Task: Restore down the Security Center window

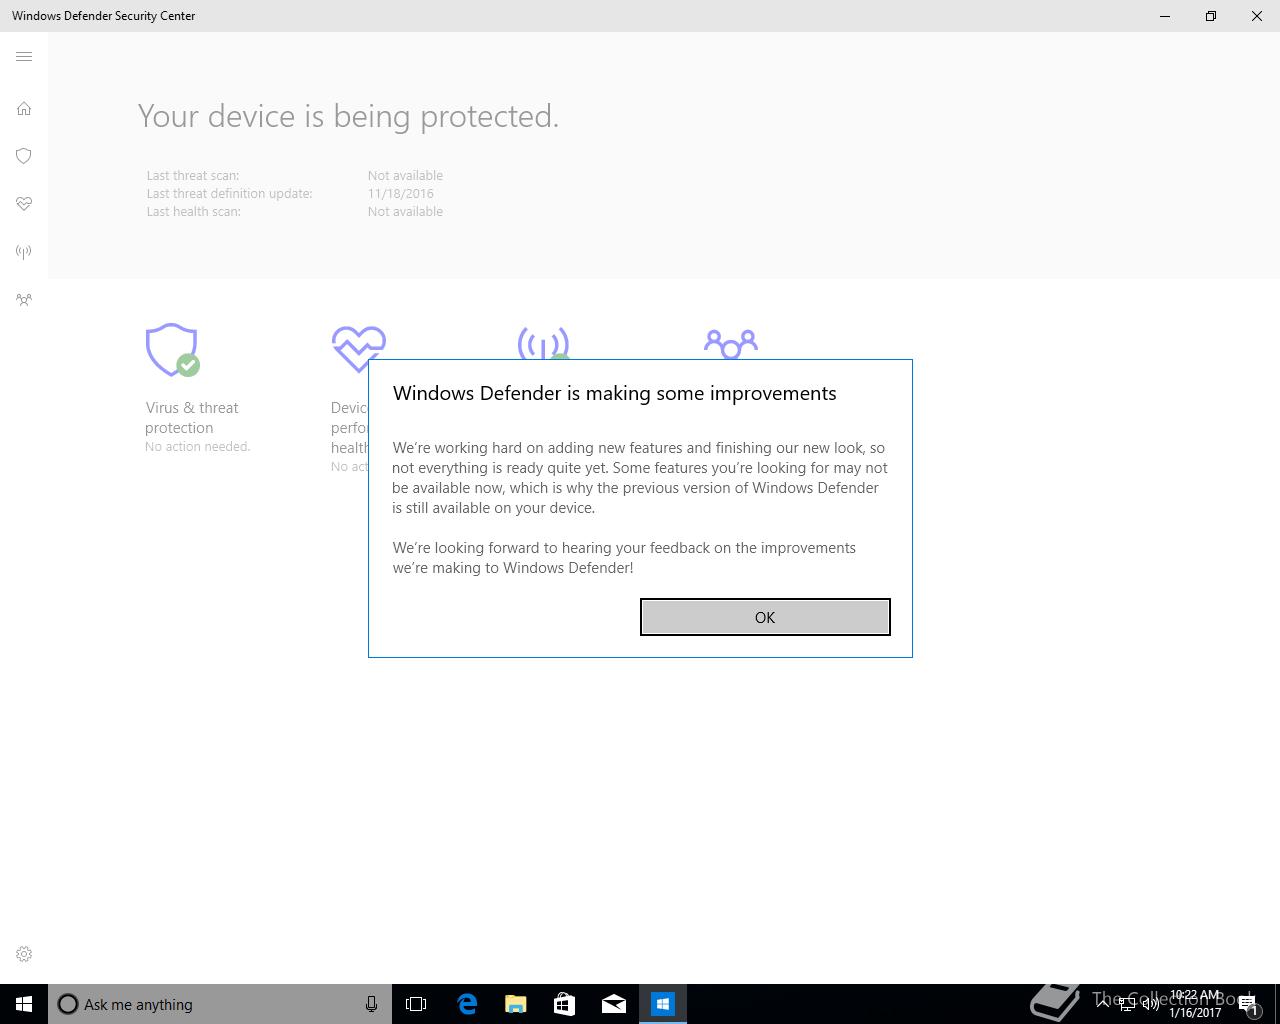Action: pyautogui.click(x=1211, y=16)
